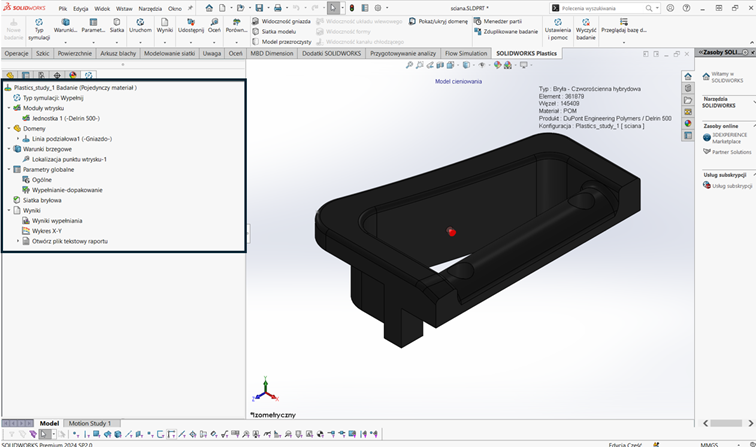Open the Appearances tab icon in task pane
Image resolution: width=756 pixels, height=447 pixels.
pyautogui.click(x=688, y=124)
